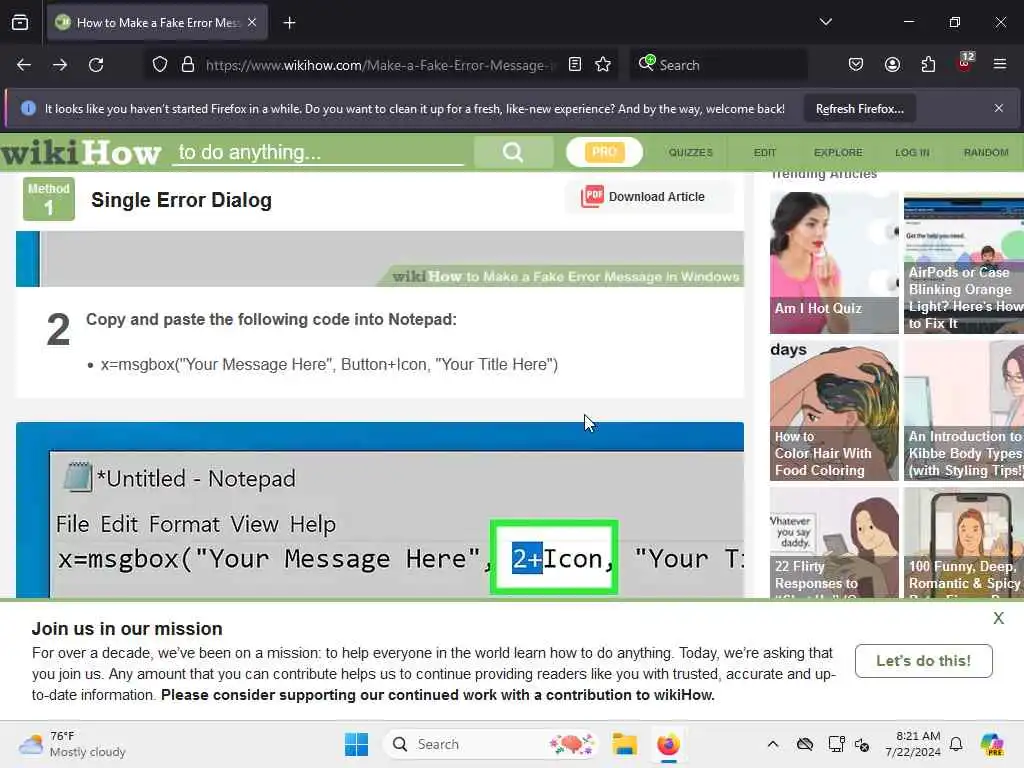Image resolution: width=1024 pixels, height=768 pixels.
Task: Click wikiHow magnifier search button
Action: point(513,152)
